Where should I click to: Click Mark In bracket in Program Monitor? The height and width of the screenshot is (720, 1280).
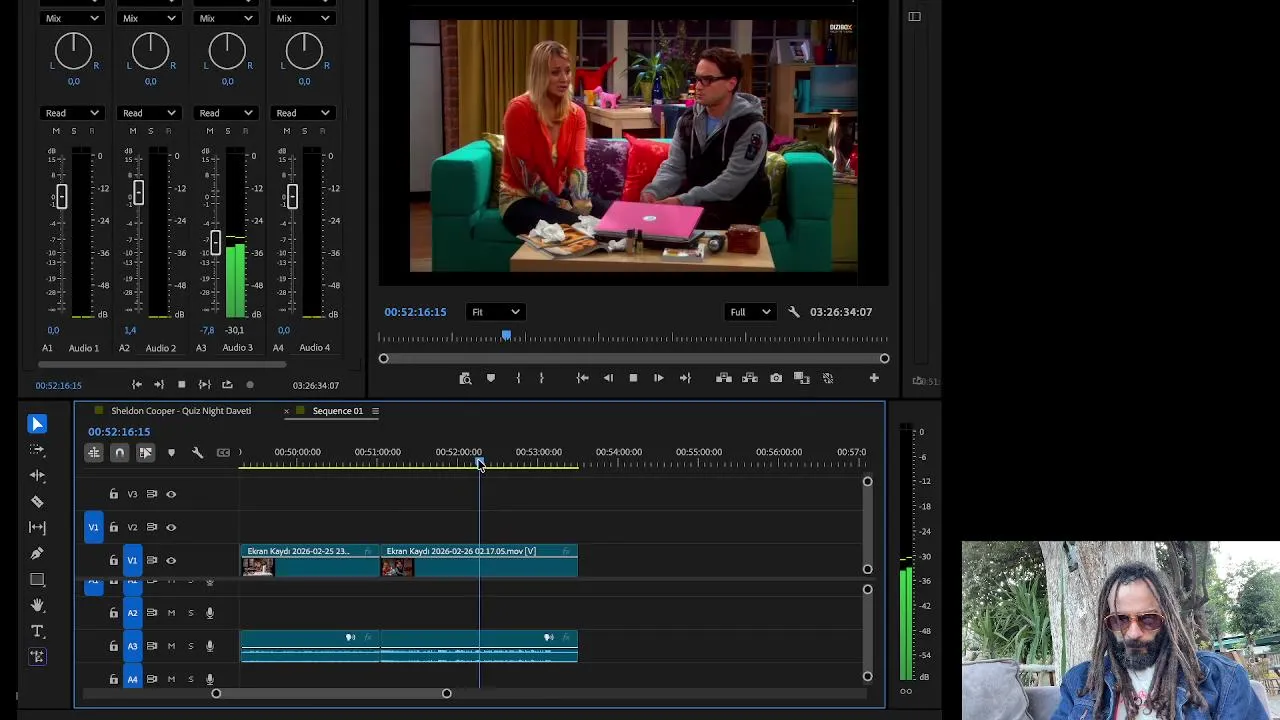coord(518,378)
